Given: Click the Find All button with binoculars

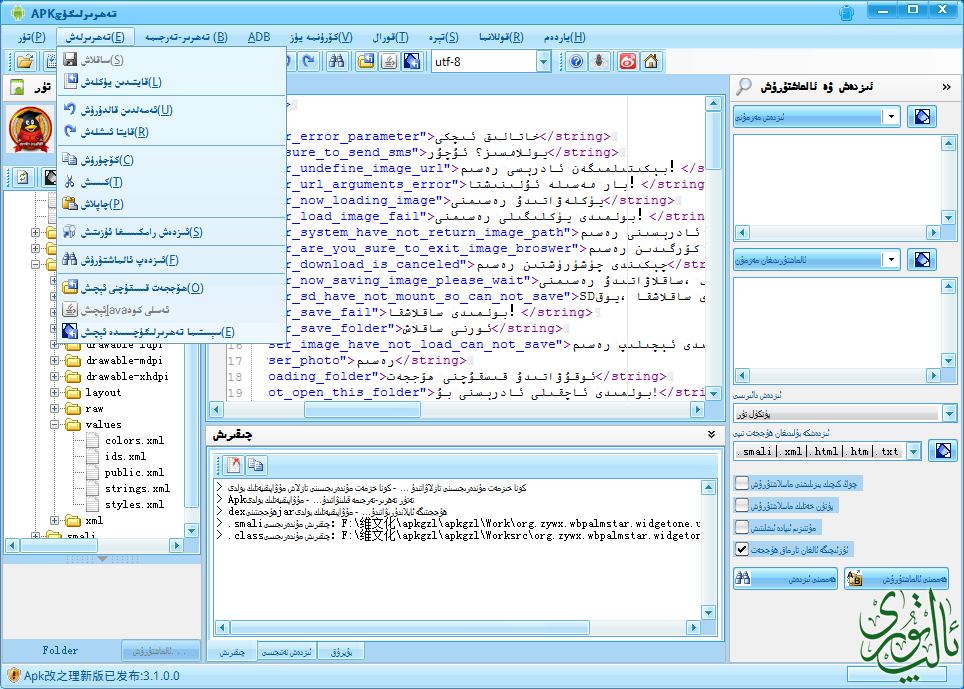Looking at the screenshot, I should click(x=785, y=578).
